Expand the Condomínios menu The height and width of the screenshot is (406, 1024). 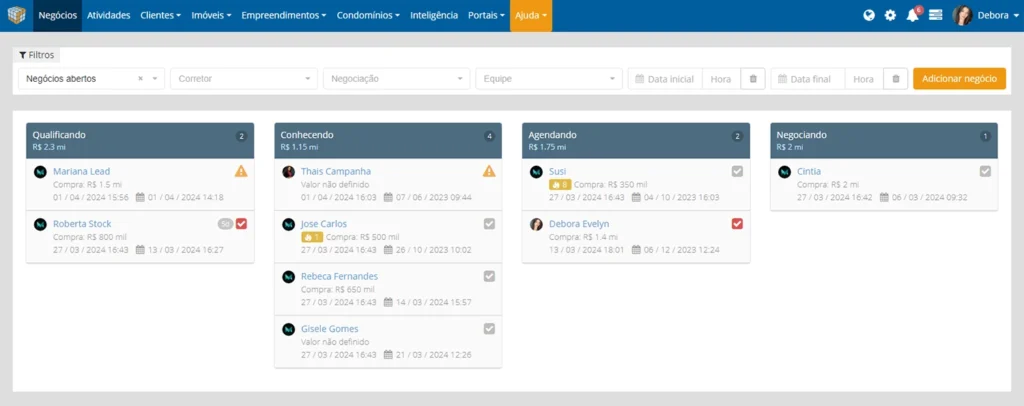(x=368, y=16)
